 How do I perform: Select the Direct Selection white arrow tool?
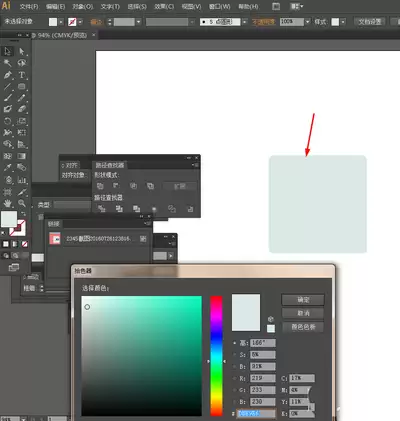tap(22, 51)
